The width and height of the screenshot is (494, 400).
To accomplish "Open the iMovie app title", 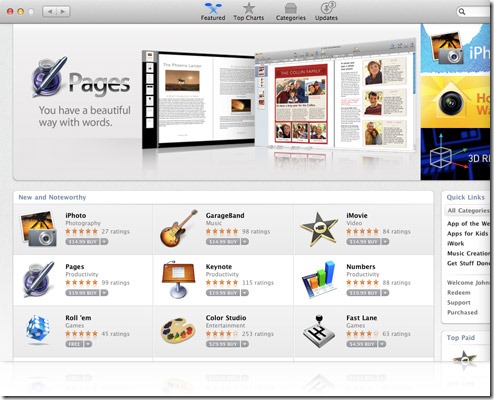I will [357, 216].
